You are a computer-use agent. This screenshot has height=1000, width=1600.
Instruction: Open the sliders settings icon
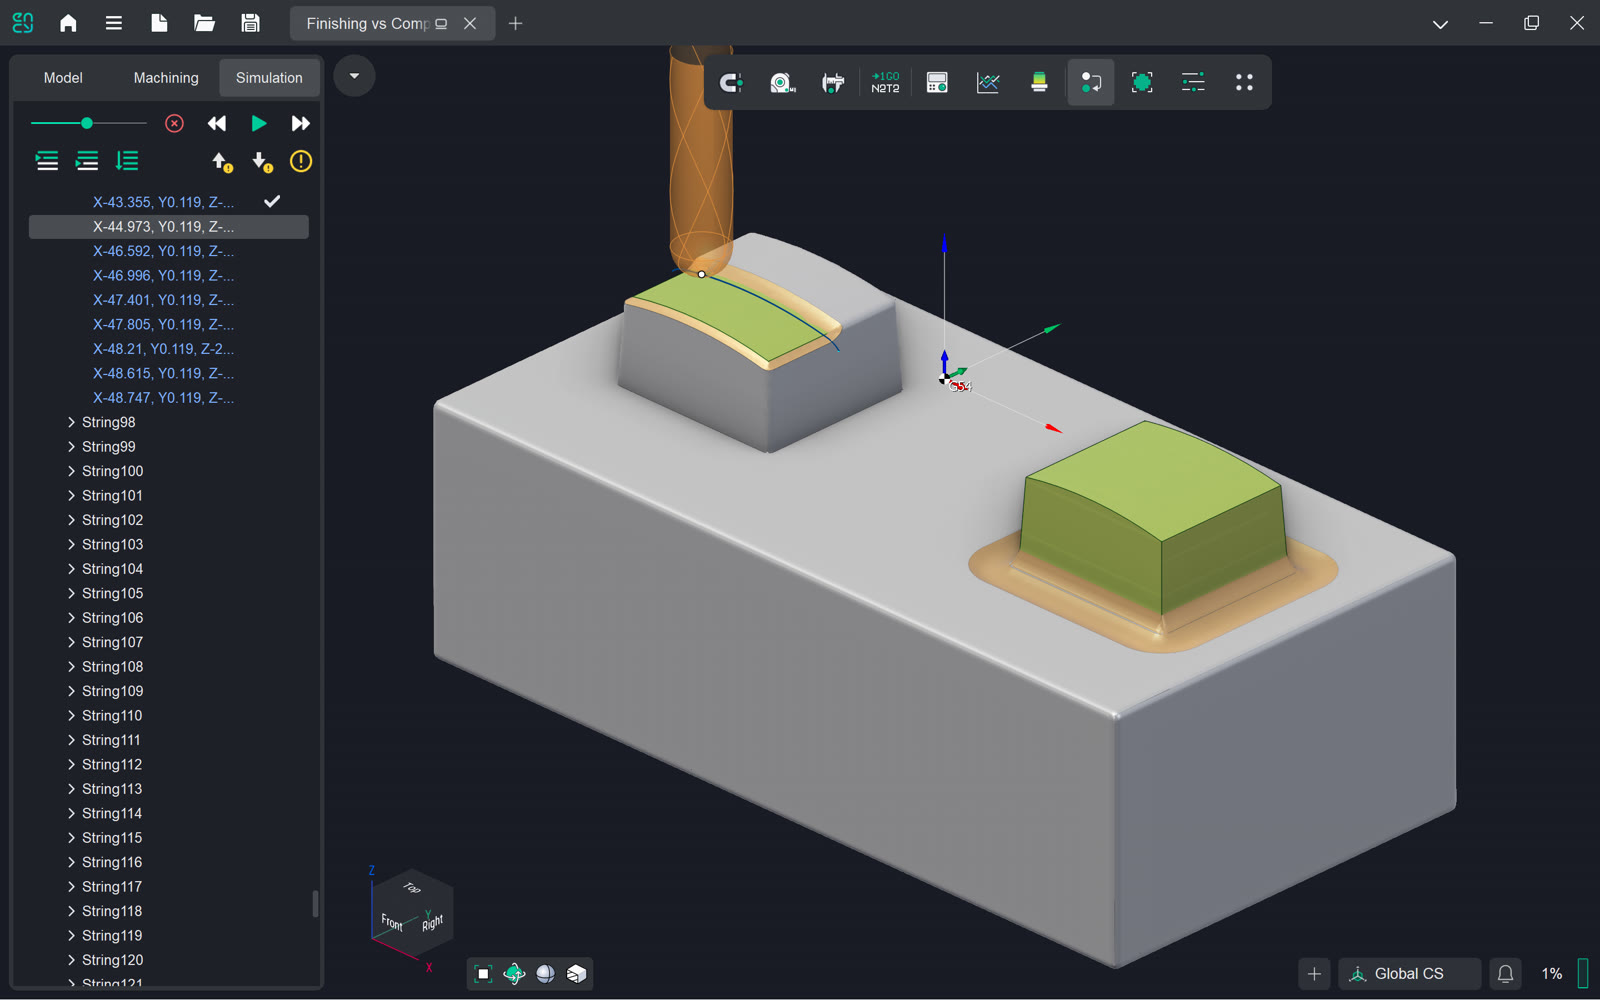coord(1193,83)
